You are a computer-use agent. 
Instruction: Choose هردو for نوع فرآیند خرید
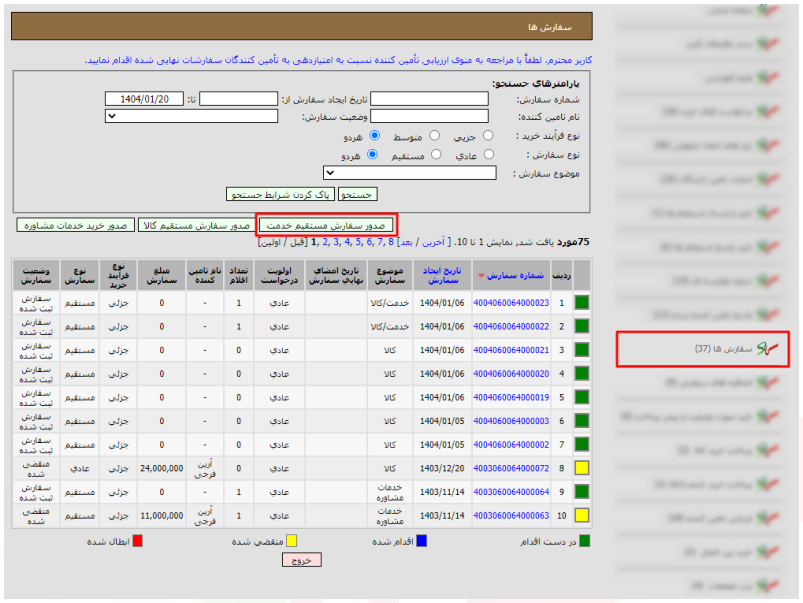click(375, 135)
